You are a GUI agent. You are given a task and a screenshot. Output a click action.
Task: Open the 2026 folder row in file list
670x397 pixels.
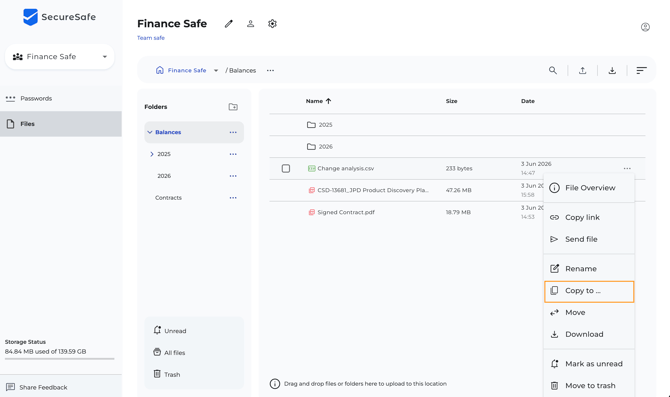coord(457,147)
